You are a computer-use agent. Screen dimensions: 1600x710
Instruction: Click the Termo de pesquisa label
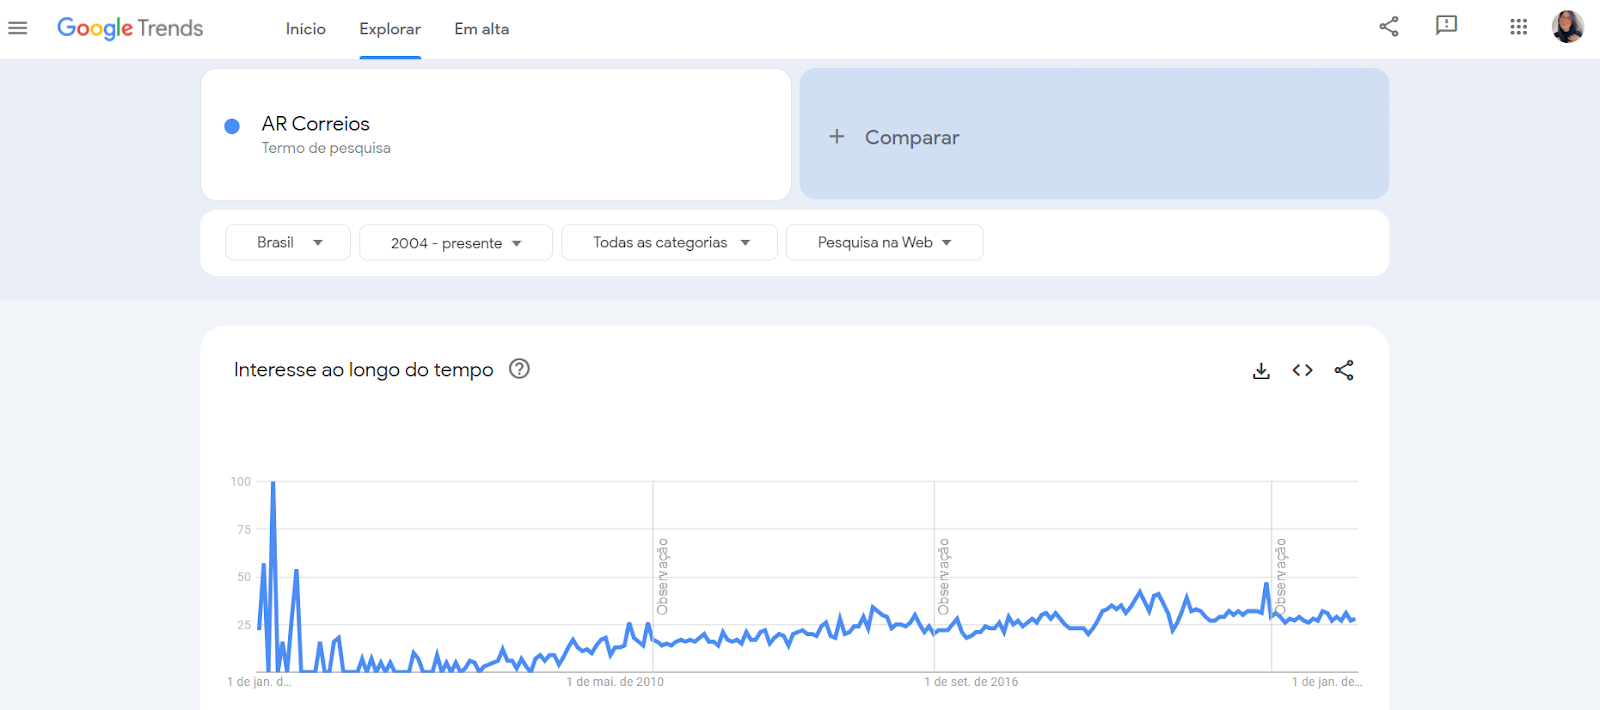(326, 148)
